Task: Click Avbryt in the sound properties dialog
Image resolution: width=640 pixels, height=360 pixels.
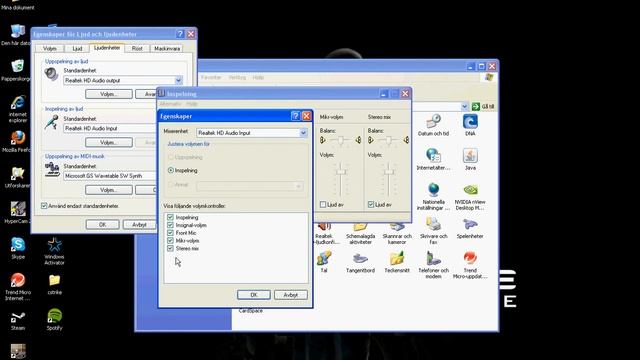Action: (139, 224)
